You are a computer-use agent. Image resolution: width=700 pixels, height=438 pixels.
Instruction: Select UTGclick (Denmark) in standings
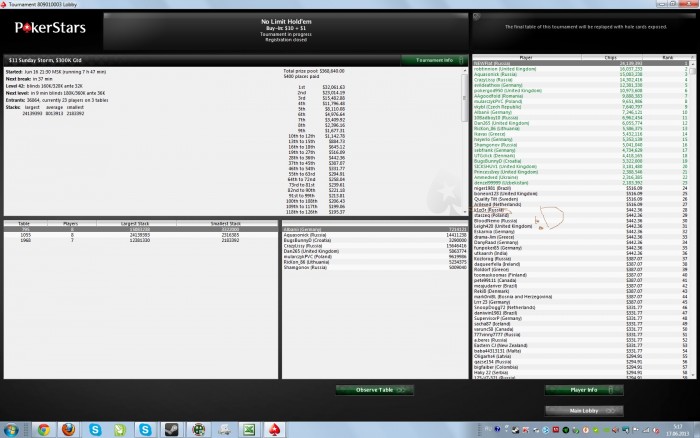581,156
